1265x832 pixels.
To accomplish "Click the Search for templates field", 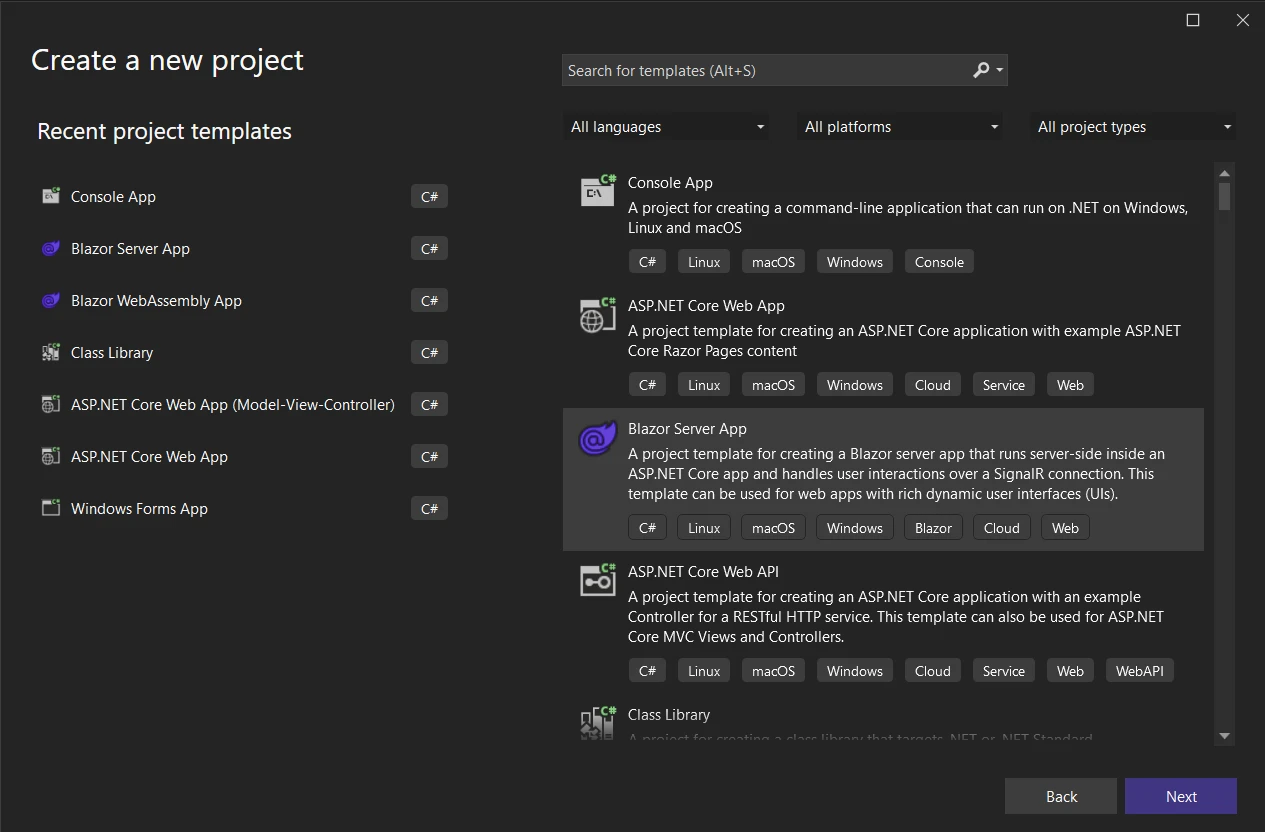I will click(x=765, y=71).
